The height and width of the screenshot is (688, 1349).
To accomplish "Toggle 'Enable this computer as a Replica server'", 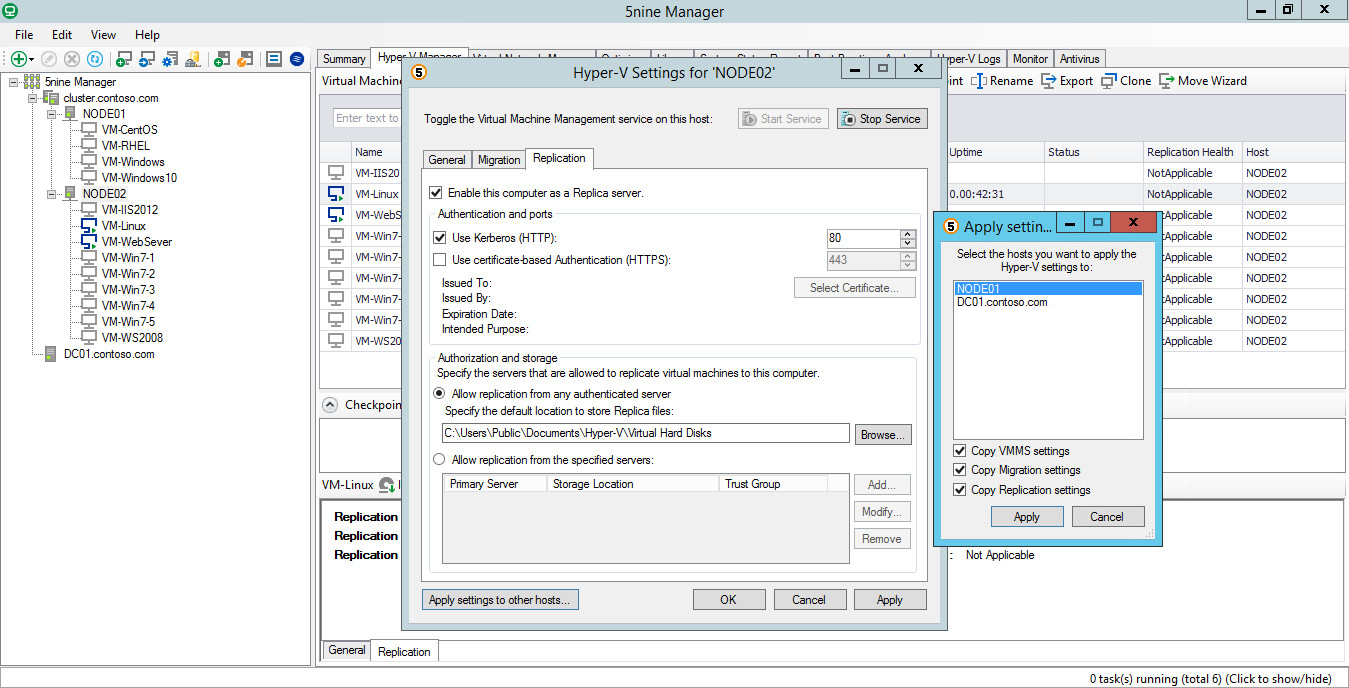I will (435, 193).
